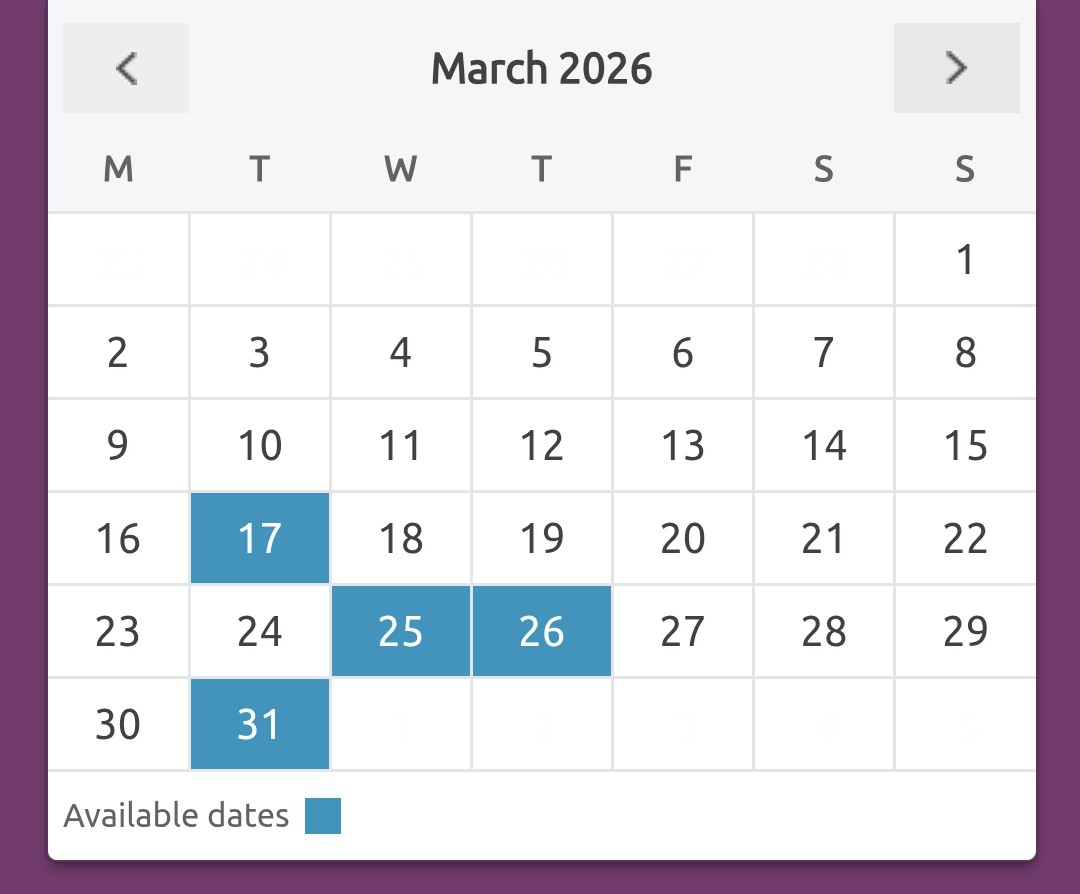1080x894 pixels.
Task: Pick available date March 26
Action: click(542, 631)
